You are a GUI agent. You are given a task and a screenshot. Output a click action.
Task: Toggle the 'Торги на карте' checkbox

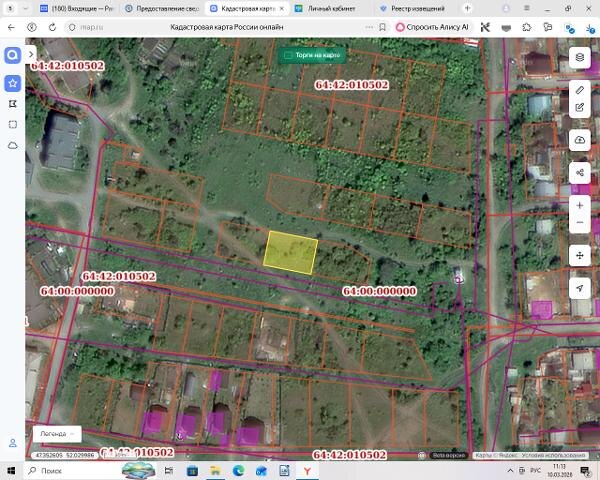288,56
